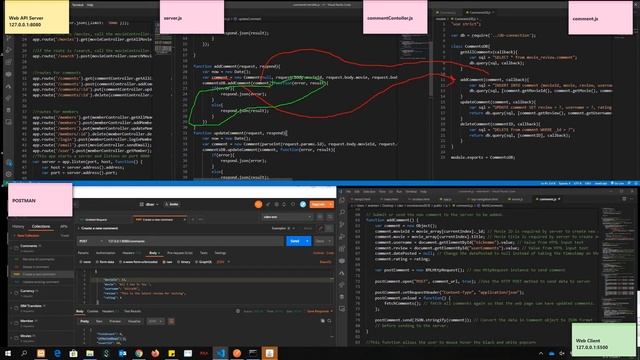Screen dimensions: 640x360
Task: Click Windows Start button
Action: [x=8, y=353]
